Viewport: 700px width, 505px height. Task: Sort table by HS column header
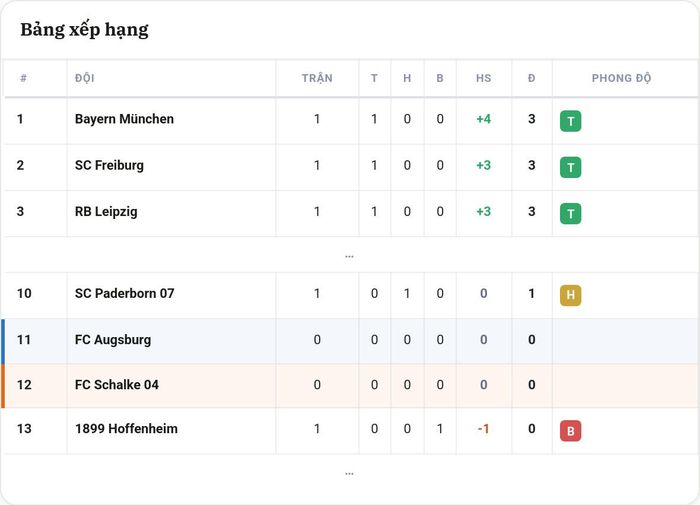click(483, 78)
